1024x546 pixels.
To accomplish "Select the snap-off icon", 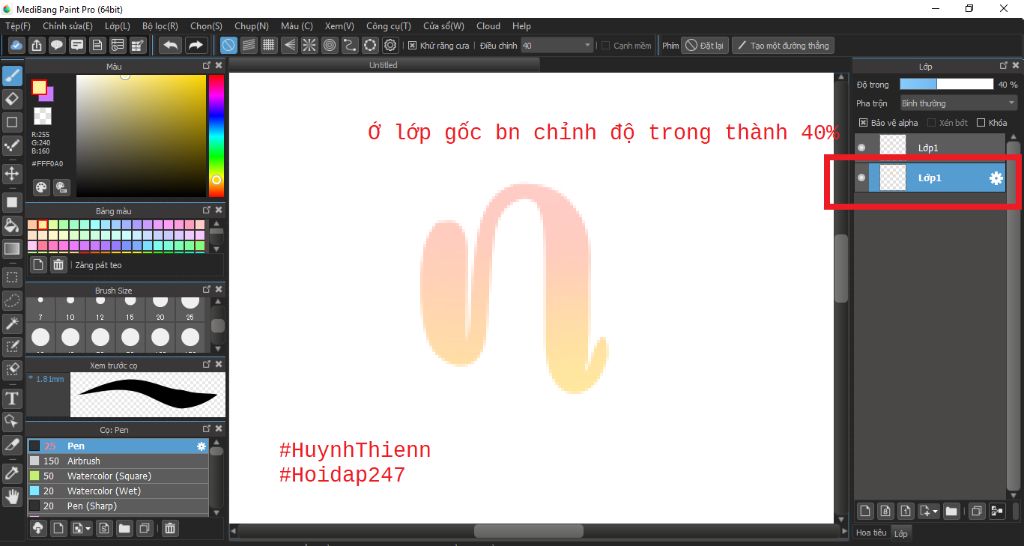I will 228,45.
